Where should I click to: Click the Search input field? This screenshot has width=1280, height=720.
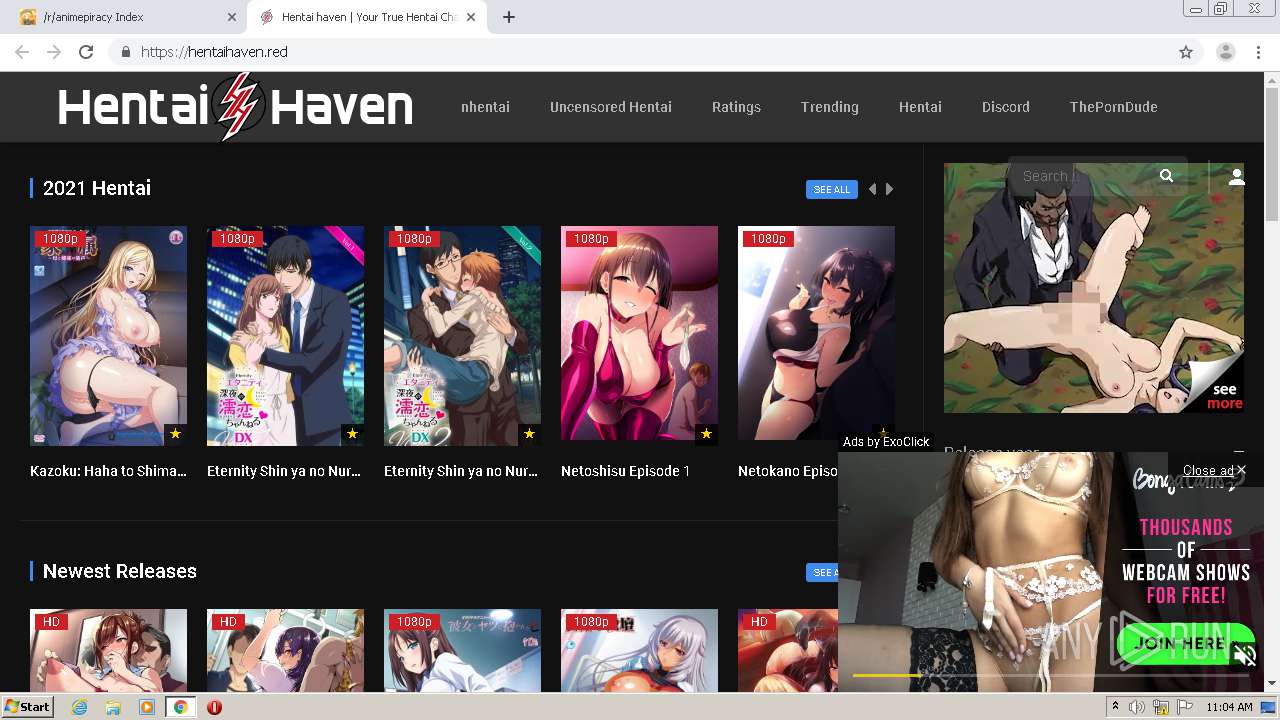pyautogui.click(x=1085, y=176)
